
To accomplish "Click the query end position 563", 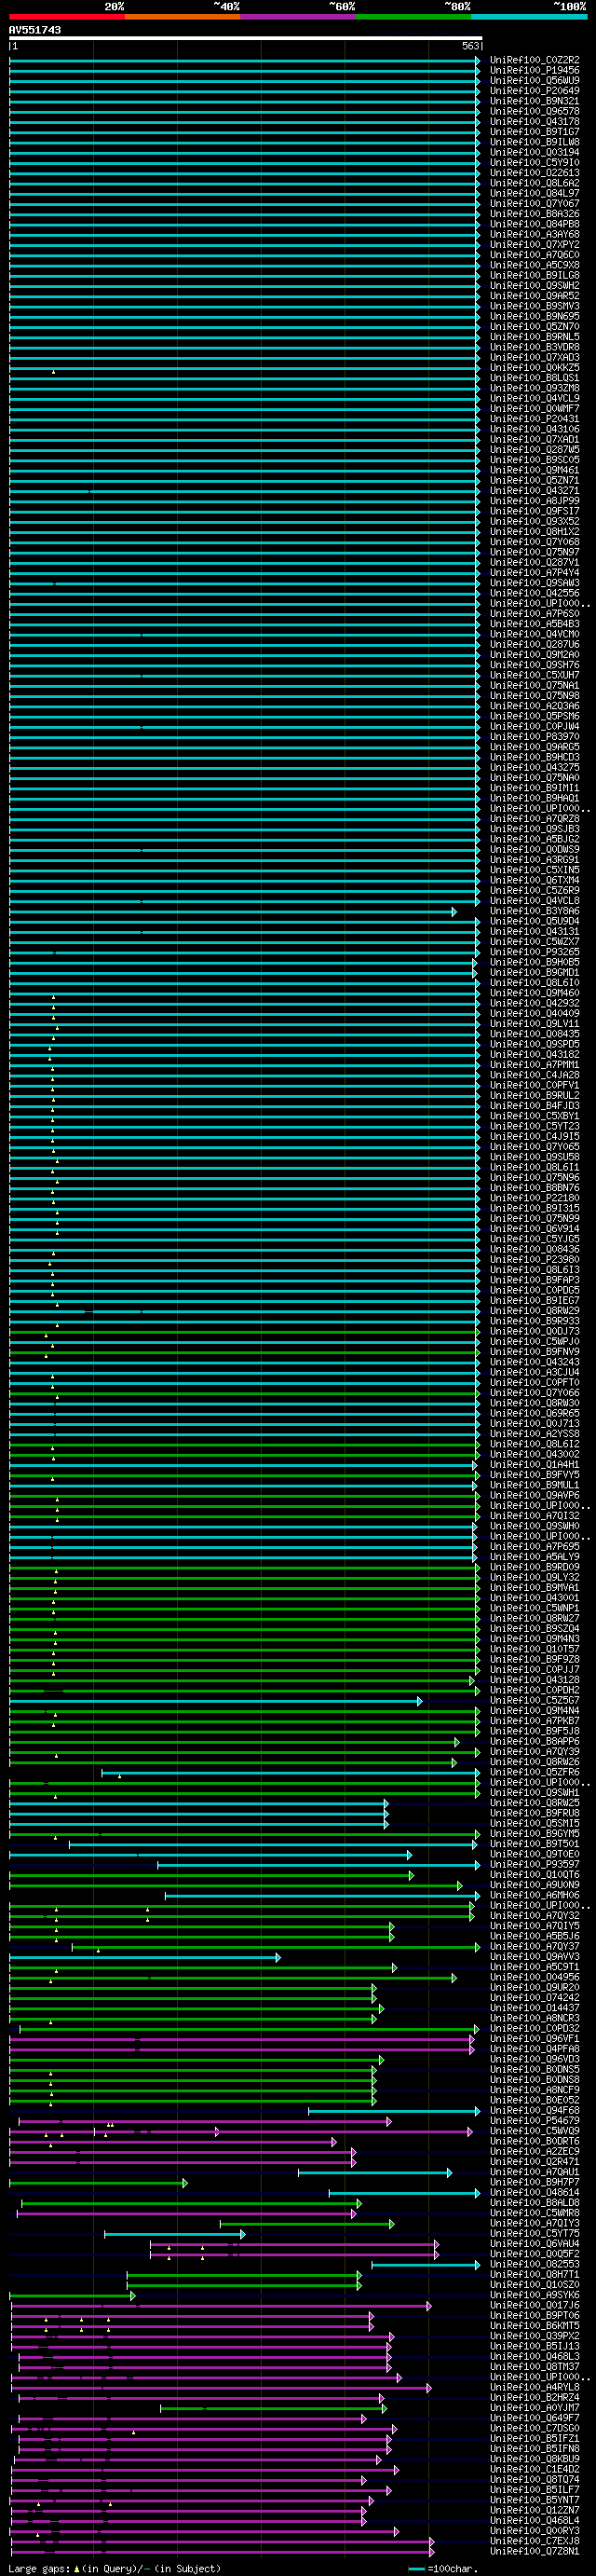I will pos(471,46).
